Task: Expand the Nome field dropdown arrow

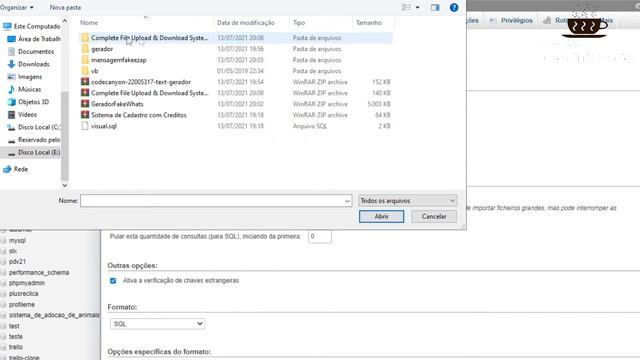Action: pyautogui.click(x=347, y=201)
